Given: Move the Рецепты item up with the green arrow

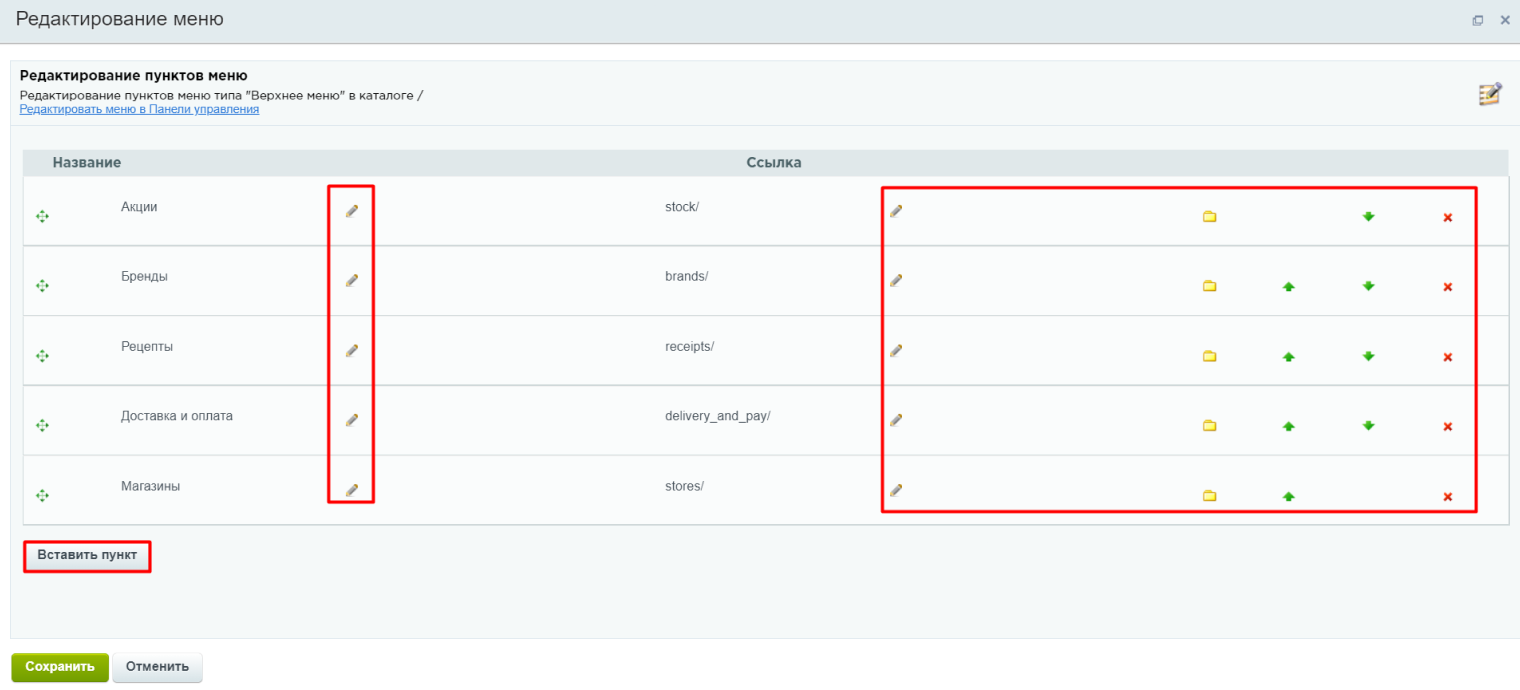Looking at the screenshot, I should [x=1288, y=357].
